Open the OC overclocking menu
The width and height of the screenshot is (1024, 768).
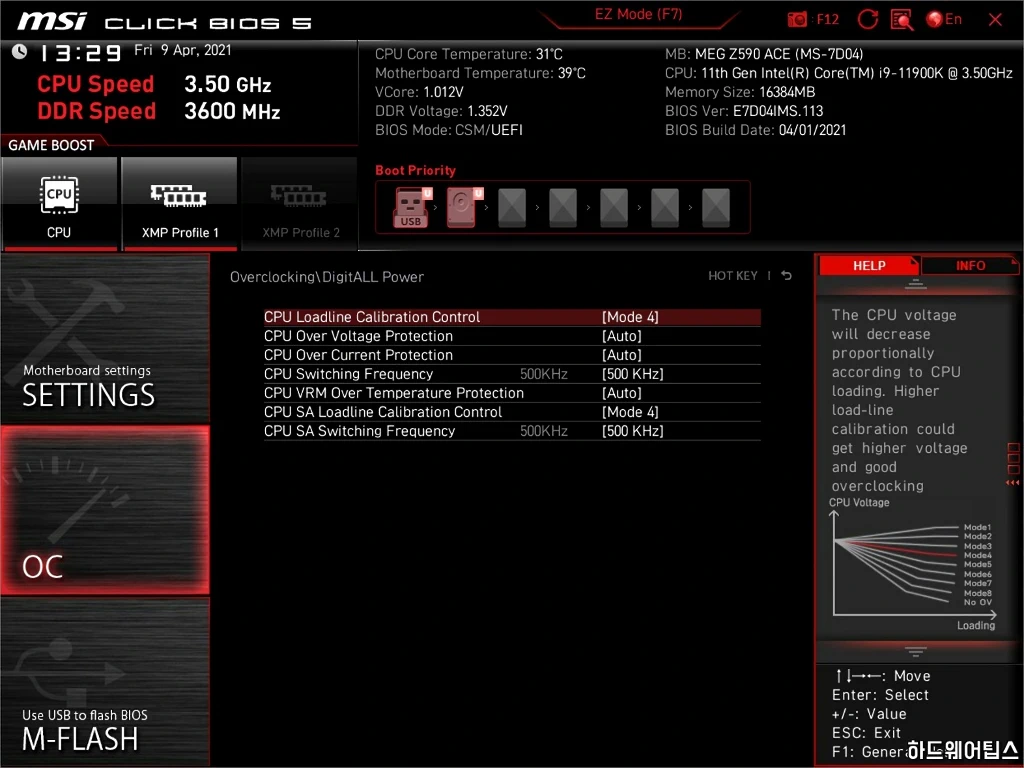105,511
